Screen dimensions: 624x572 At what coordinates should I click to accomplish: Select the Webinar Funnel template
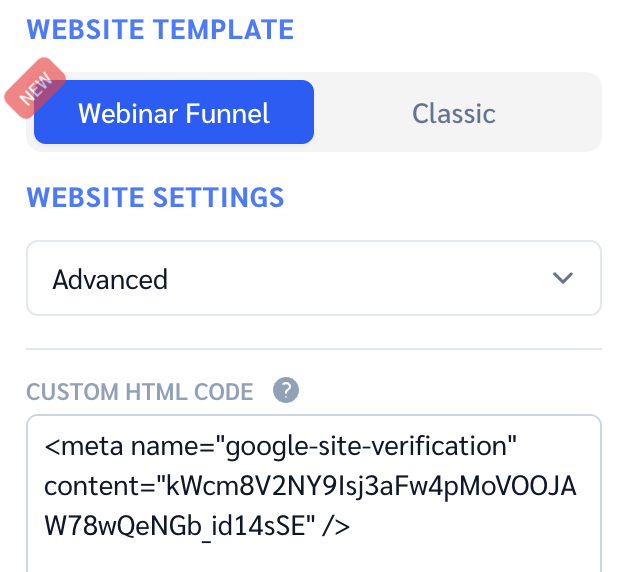click(x=174, y=113)
